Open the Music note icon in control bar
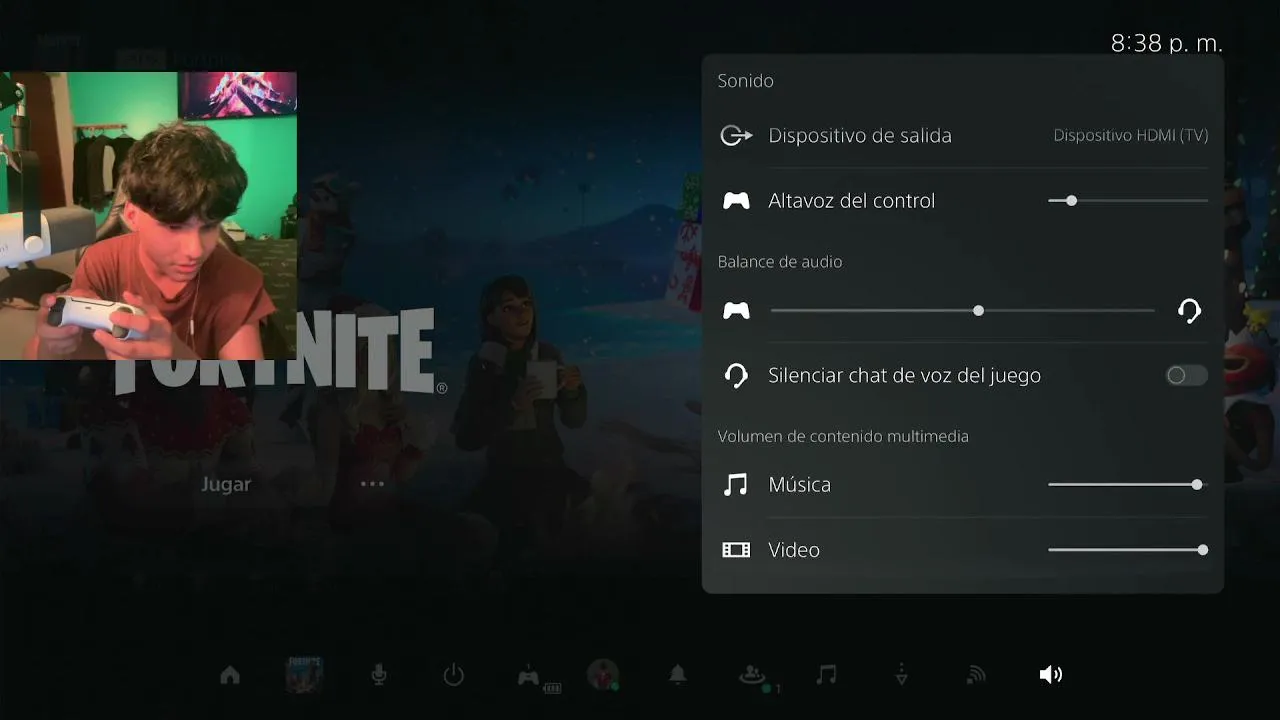Image resolution: width=1280 pixels, height=720 pixels. click(x=826, y=675)
